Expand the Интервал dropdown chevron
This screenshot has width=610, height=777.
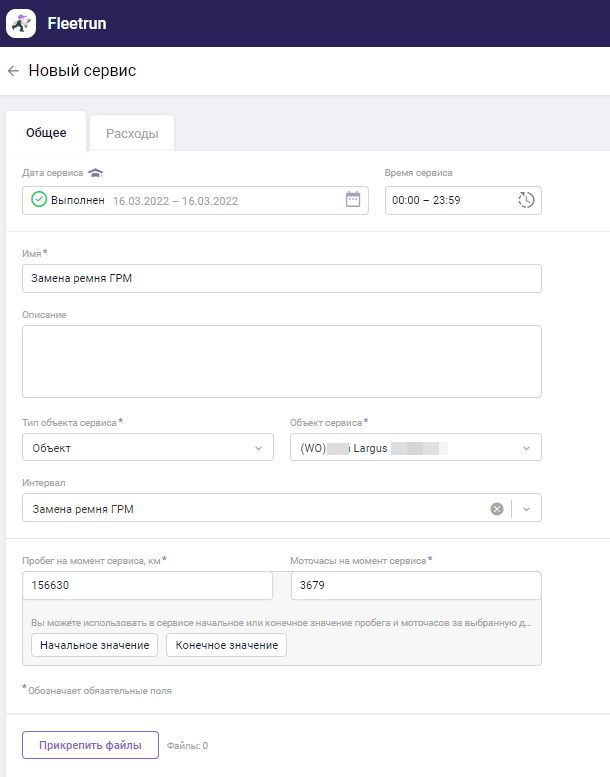527,508
